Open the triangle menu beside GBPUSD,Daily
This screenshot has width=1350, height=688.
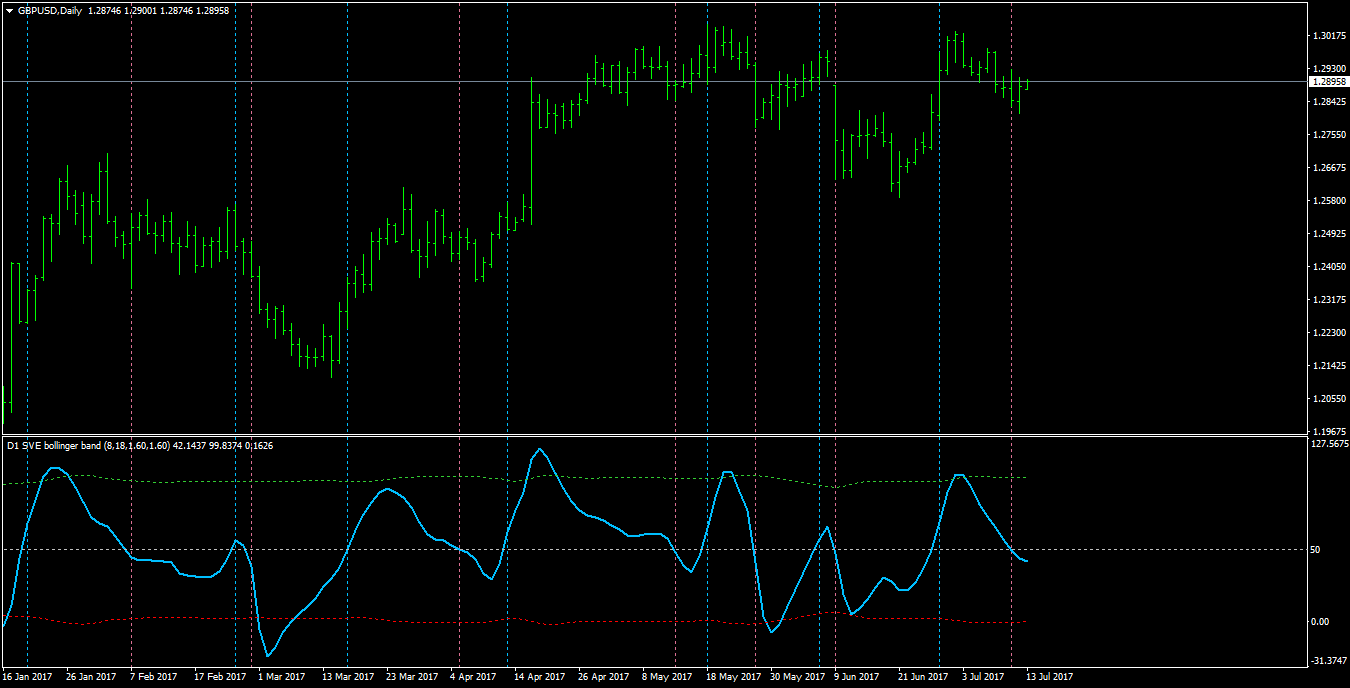coord(9,10)
